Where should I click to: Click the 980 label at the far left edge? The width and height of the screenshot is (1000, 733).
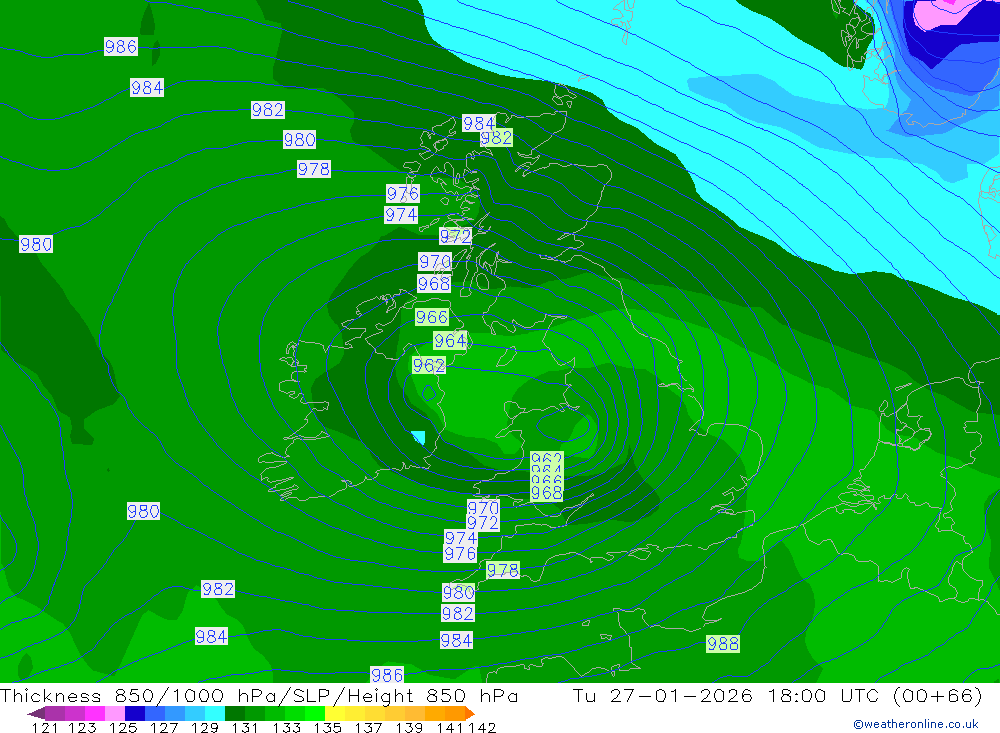36,244
